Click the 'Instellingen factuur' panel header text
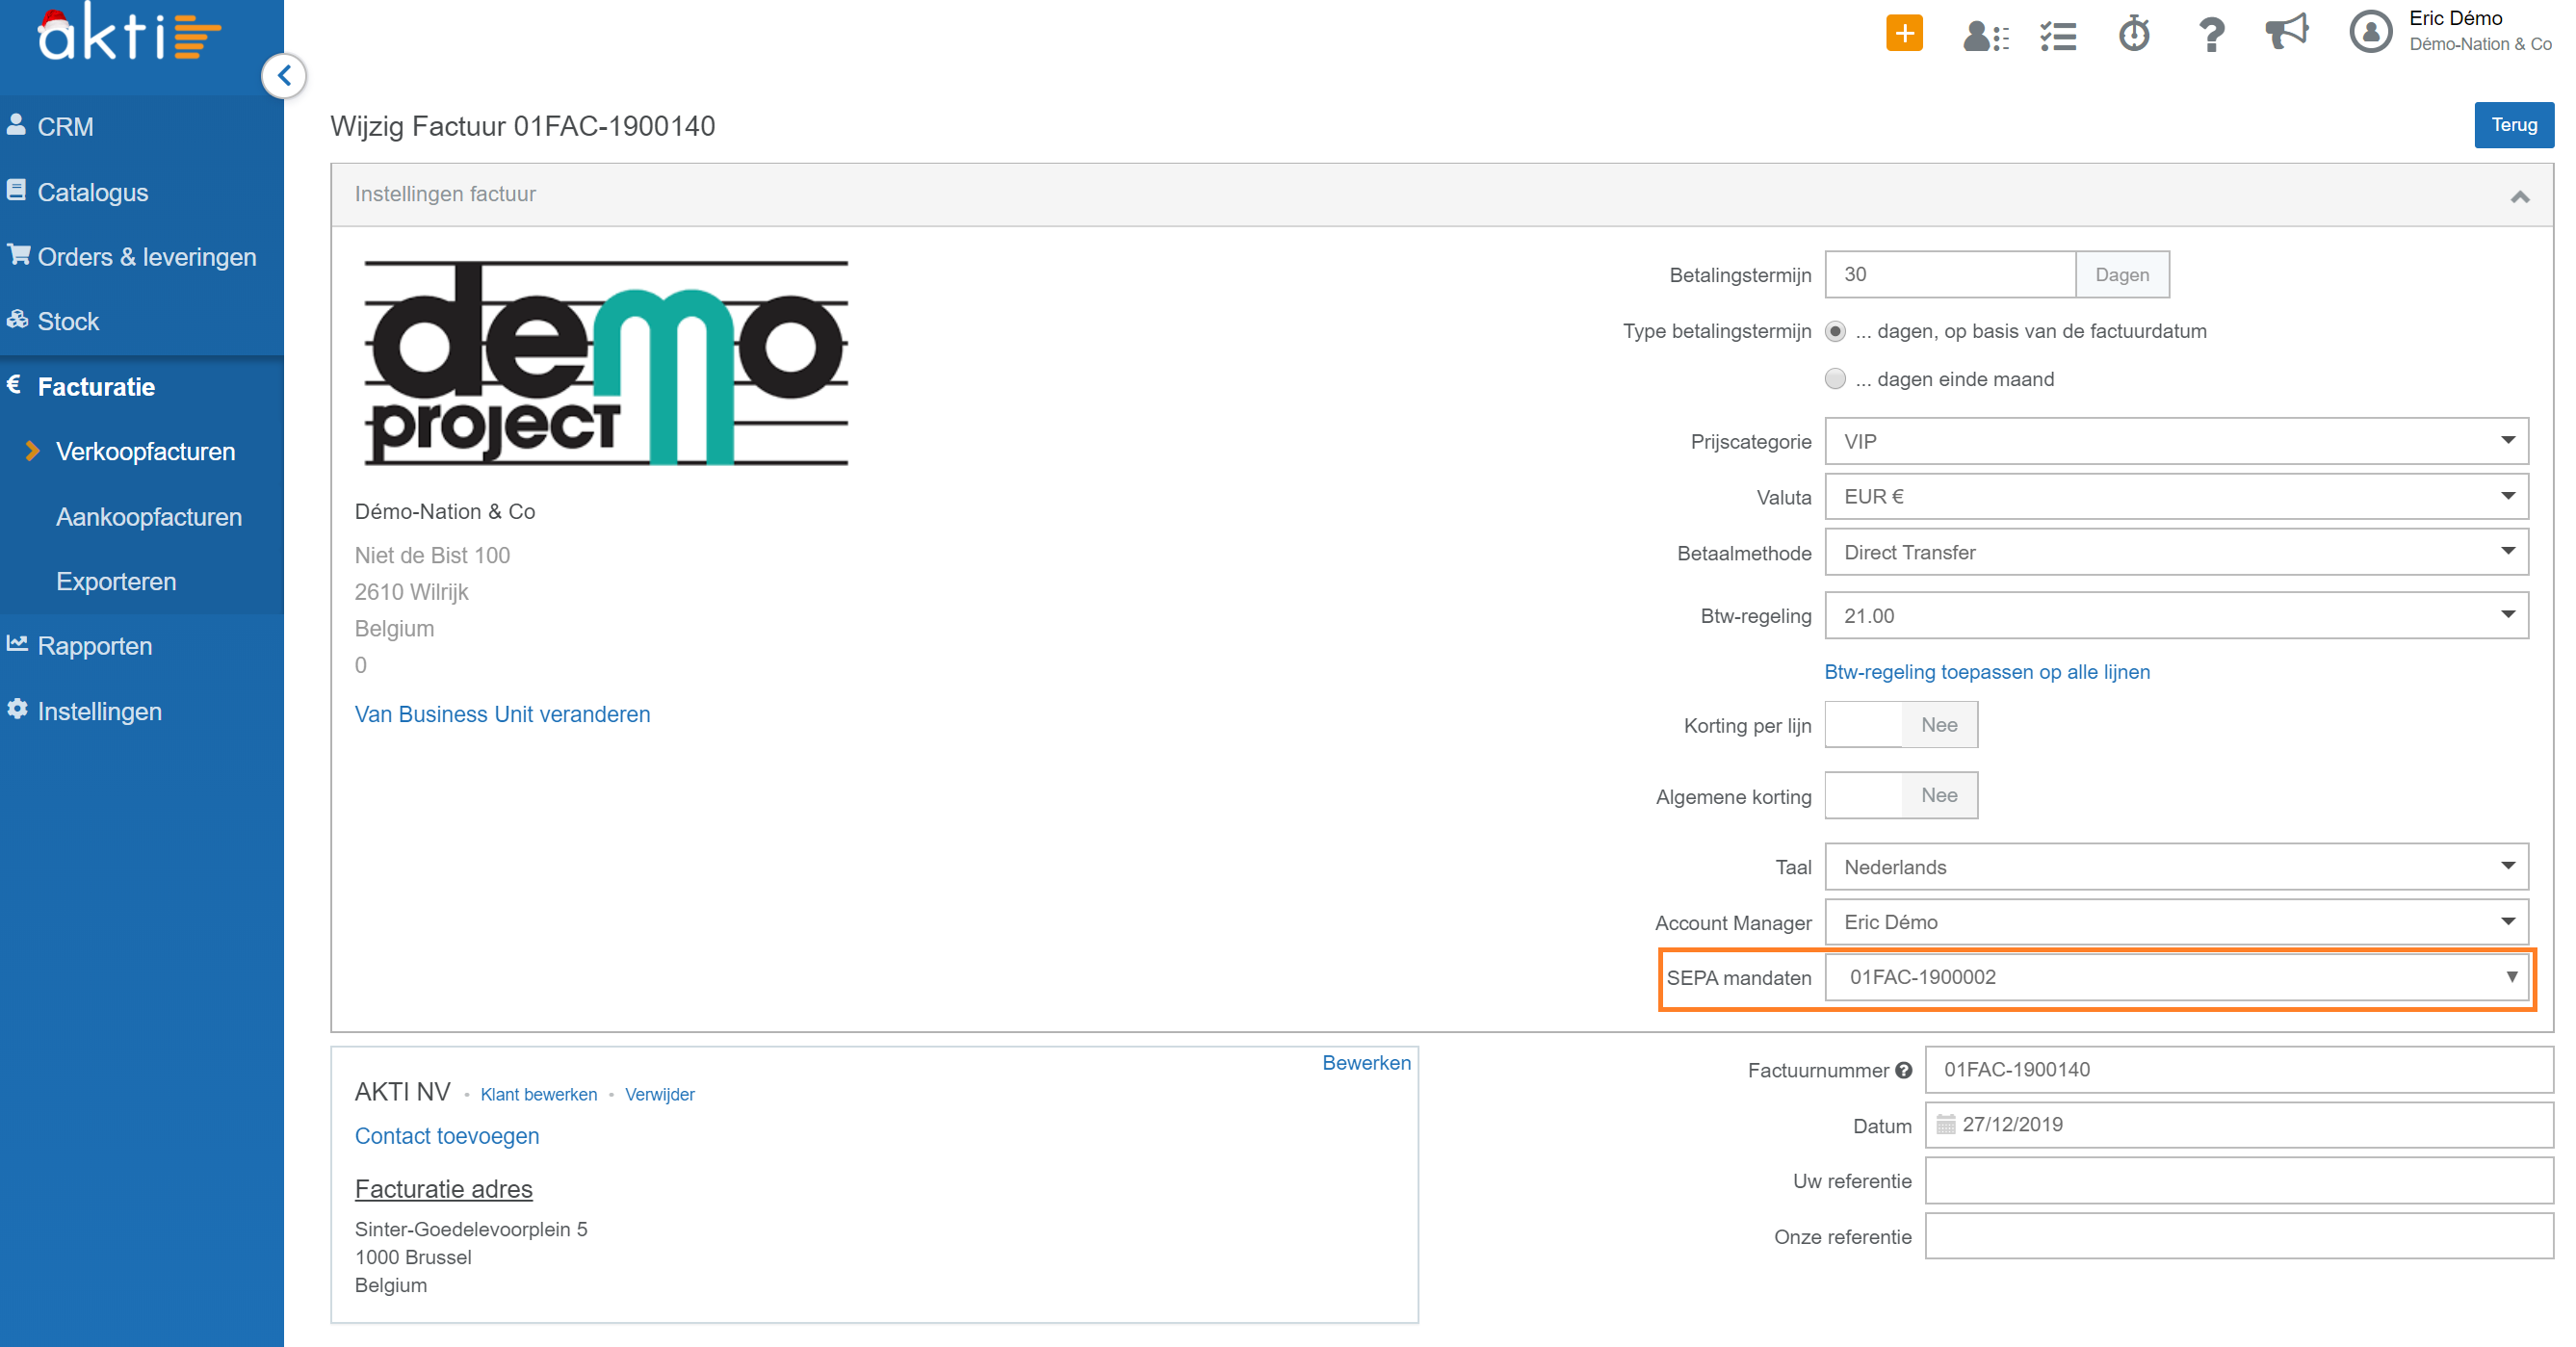Viewport: 2576px width, 1347px height. pyautogui.click(x=445, y=194)
